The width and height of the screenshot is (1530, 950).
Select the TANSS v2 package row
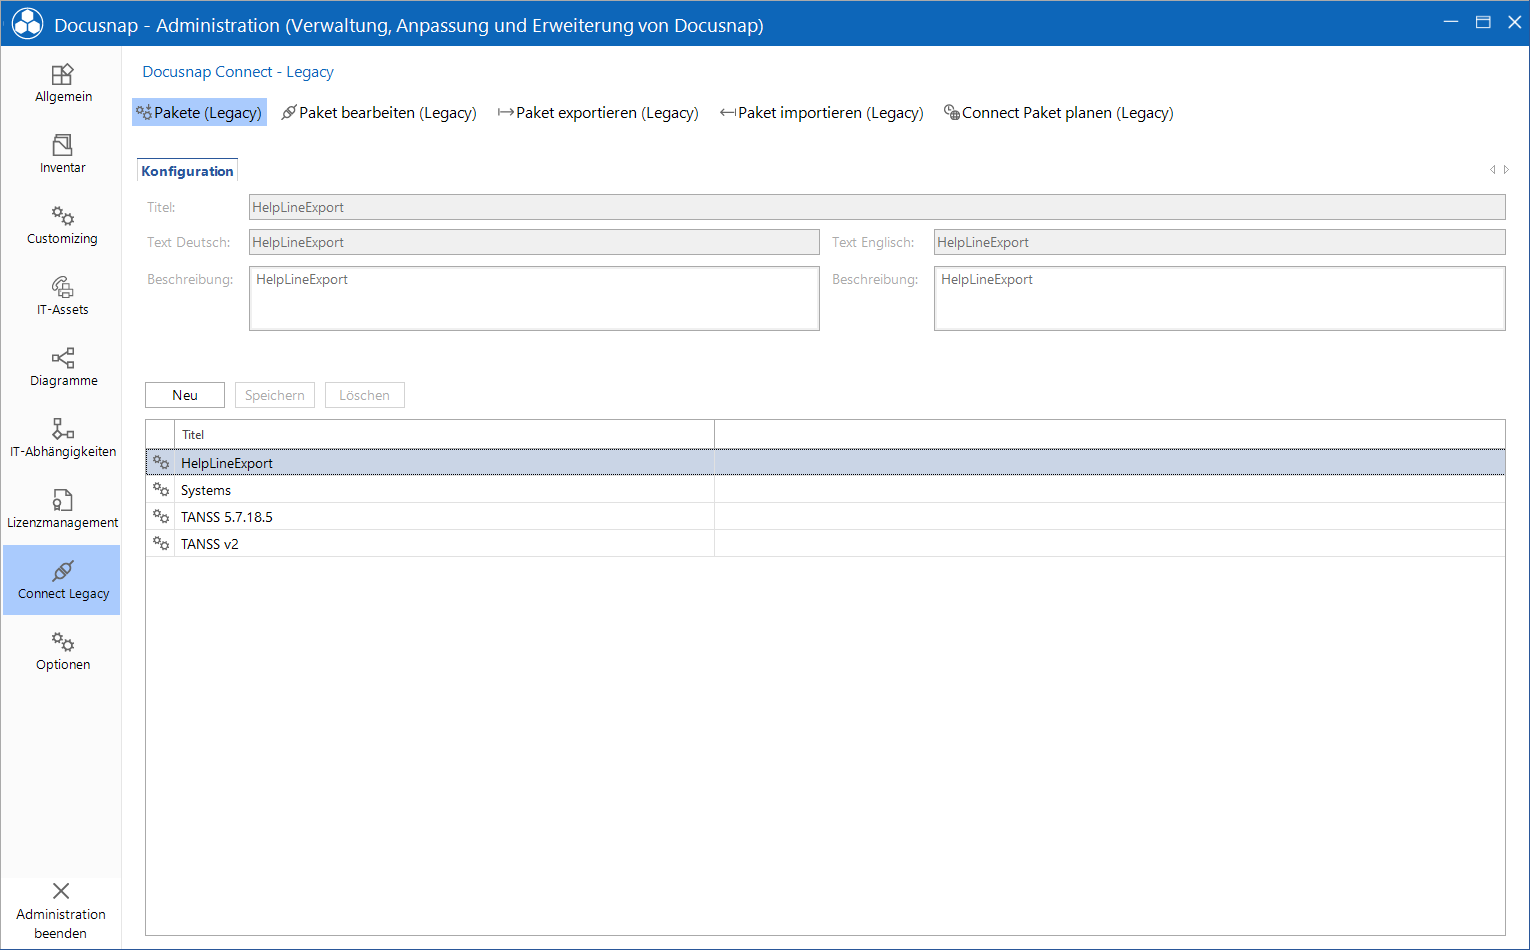pos(825,544)
